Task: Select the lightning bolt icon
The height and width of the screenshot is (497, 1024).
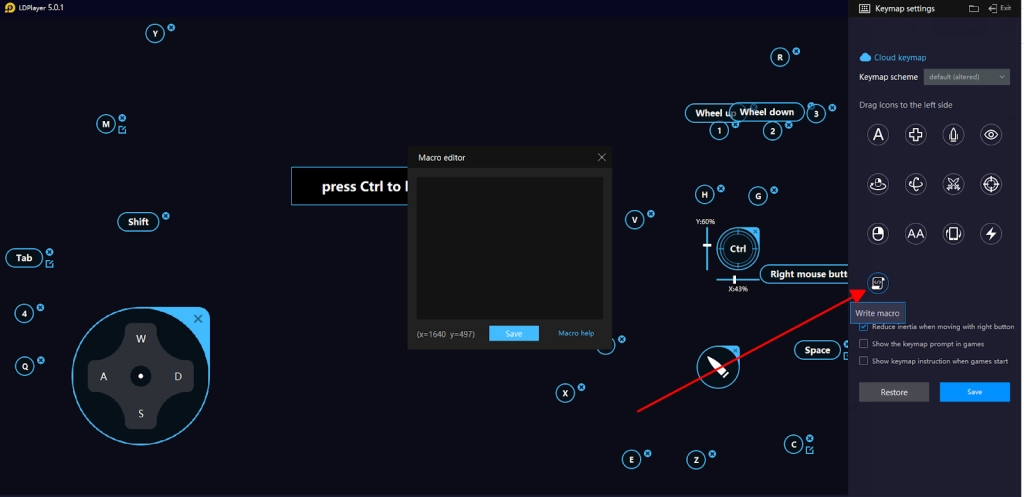Action: (x=990, y=234)
